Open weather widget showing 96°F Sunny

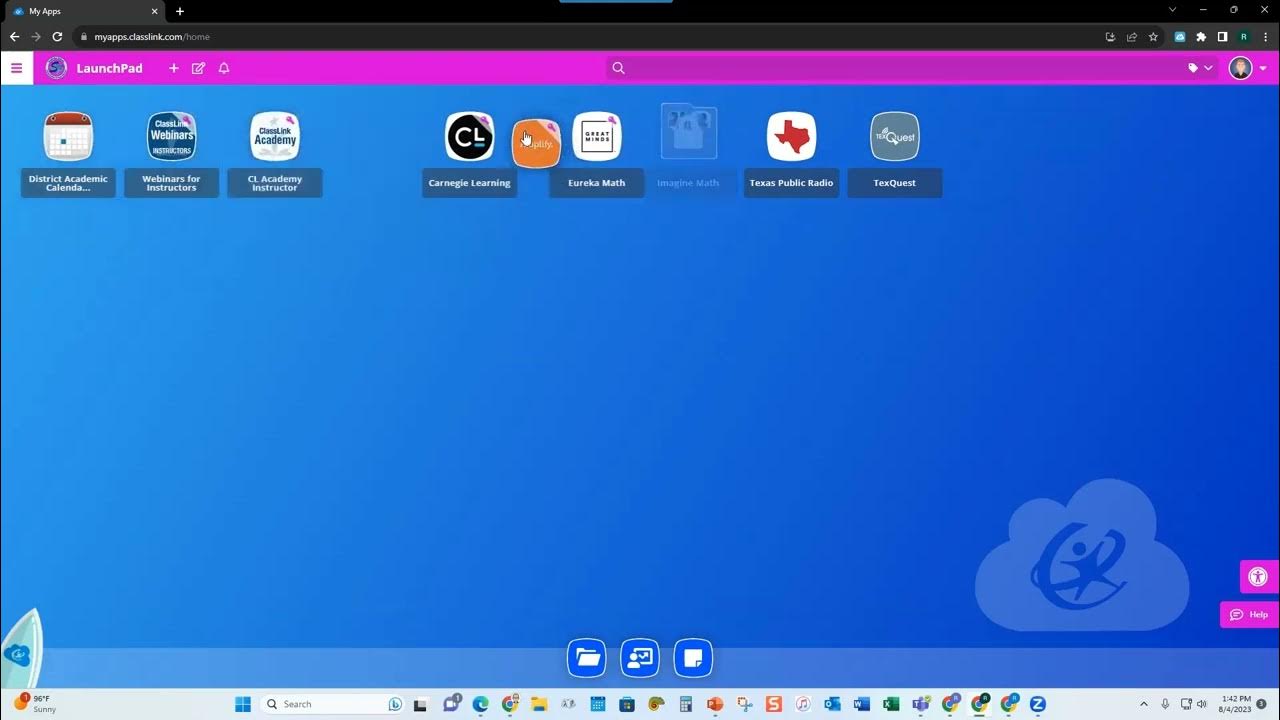pyautogui.click(x=35, y=703)
